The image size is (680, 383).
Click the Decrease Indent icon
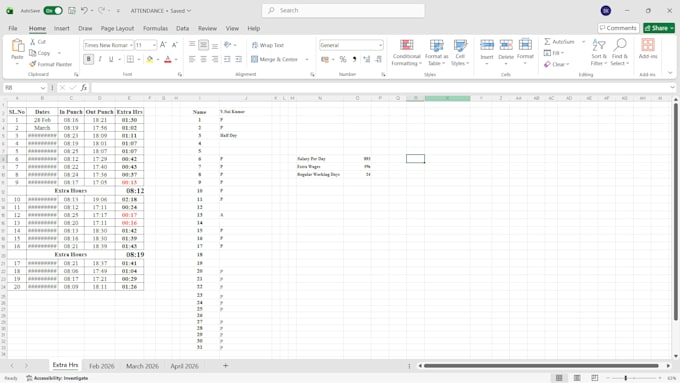tap(227, 59)
